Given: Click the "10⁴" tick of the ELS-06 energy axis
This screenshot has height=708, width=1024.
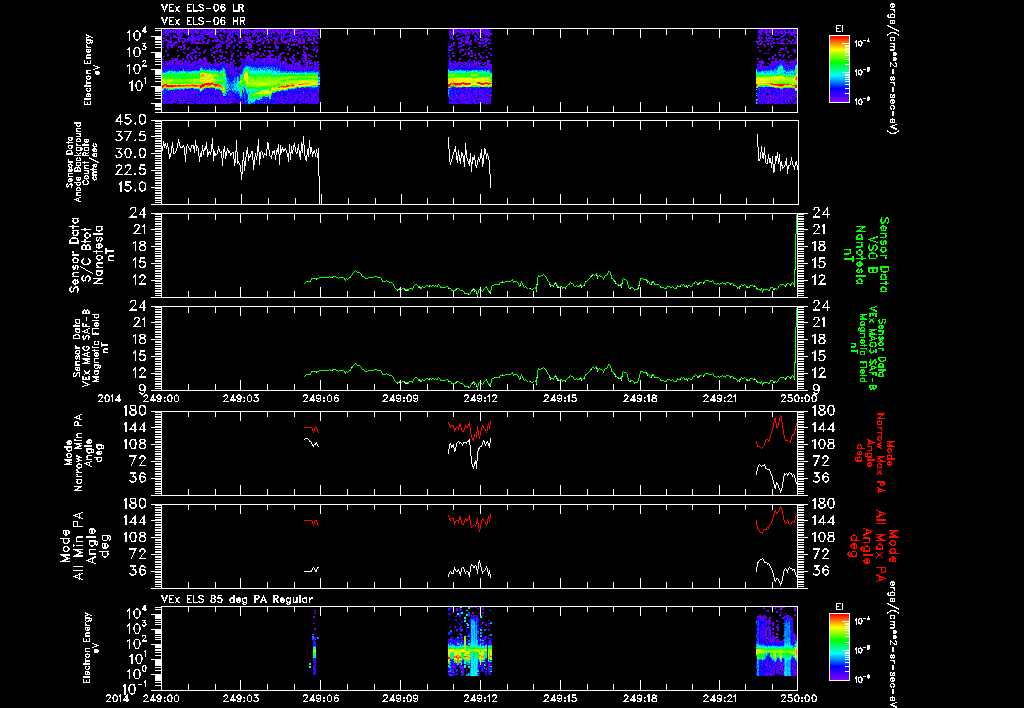Looking at the screenshot, I should (x=139, y=35).
